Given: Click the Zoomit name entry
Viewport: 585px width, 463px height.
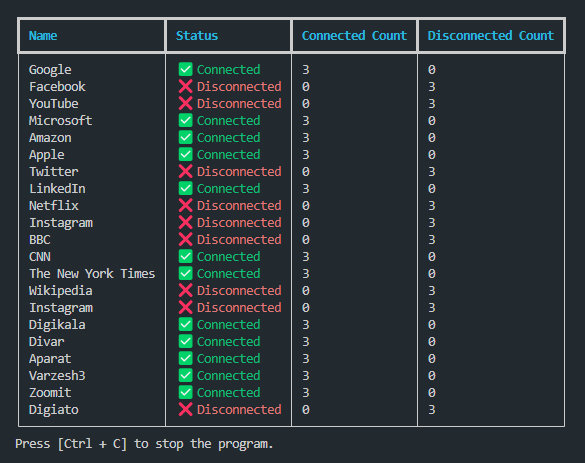Looking at the screenshot, I should coord(50,392).
